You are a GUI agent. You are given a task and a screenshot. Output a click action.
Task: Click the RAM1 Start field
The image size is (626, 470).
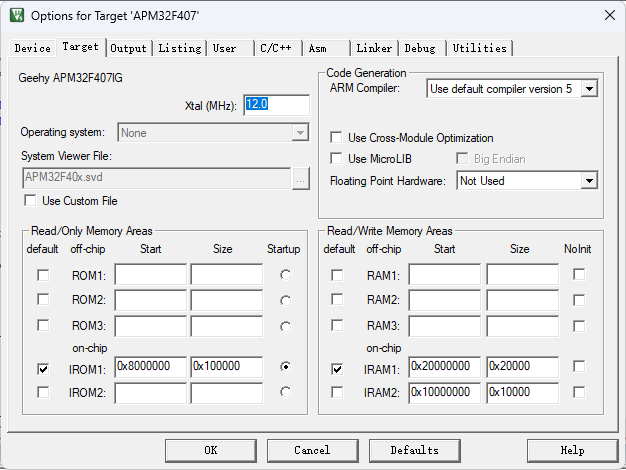445,274
